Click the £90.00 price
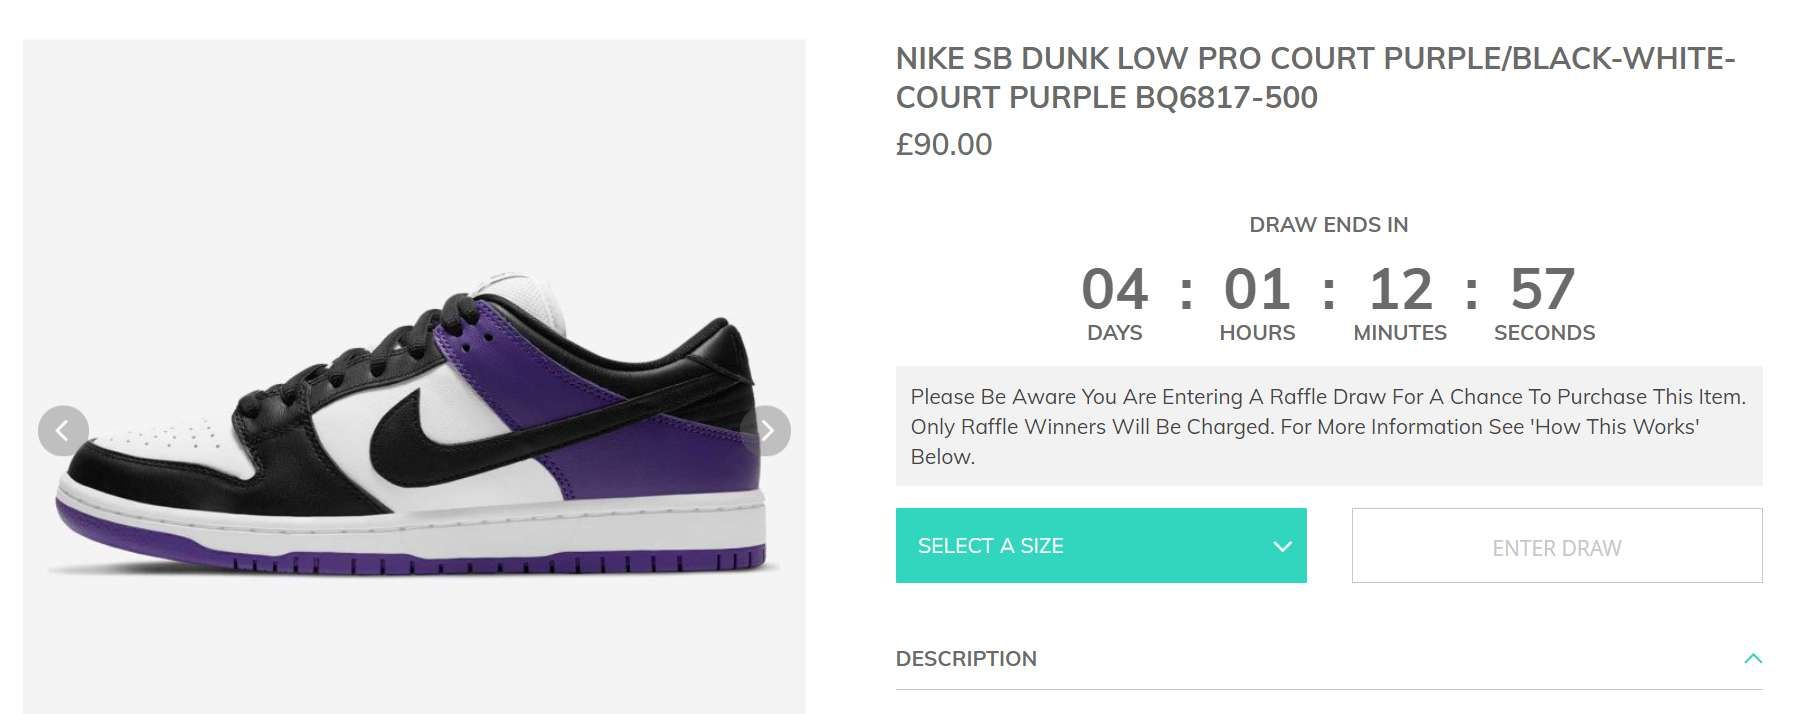The width and height of the screenshot is (1804, 714). [944, 145]
